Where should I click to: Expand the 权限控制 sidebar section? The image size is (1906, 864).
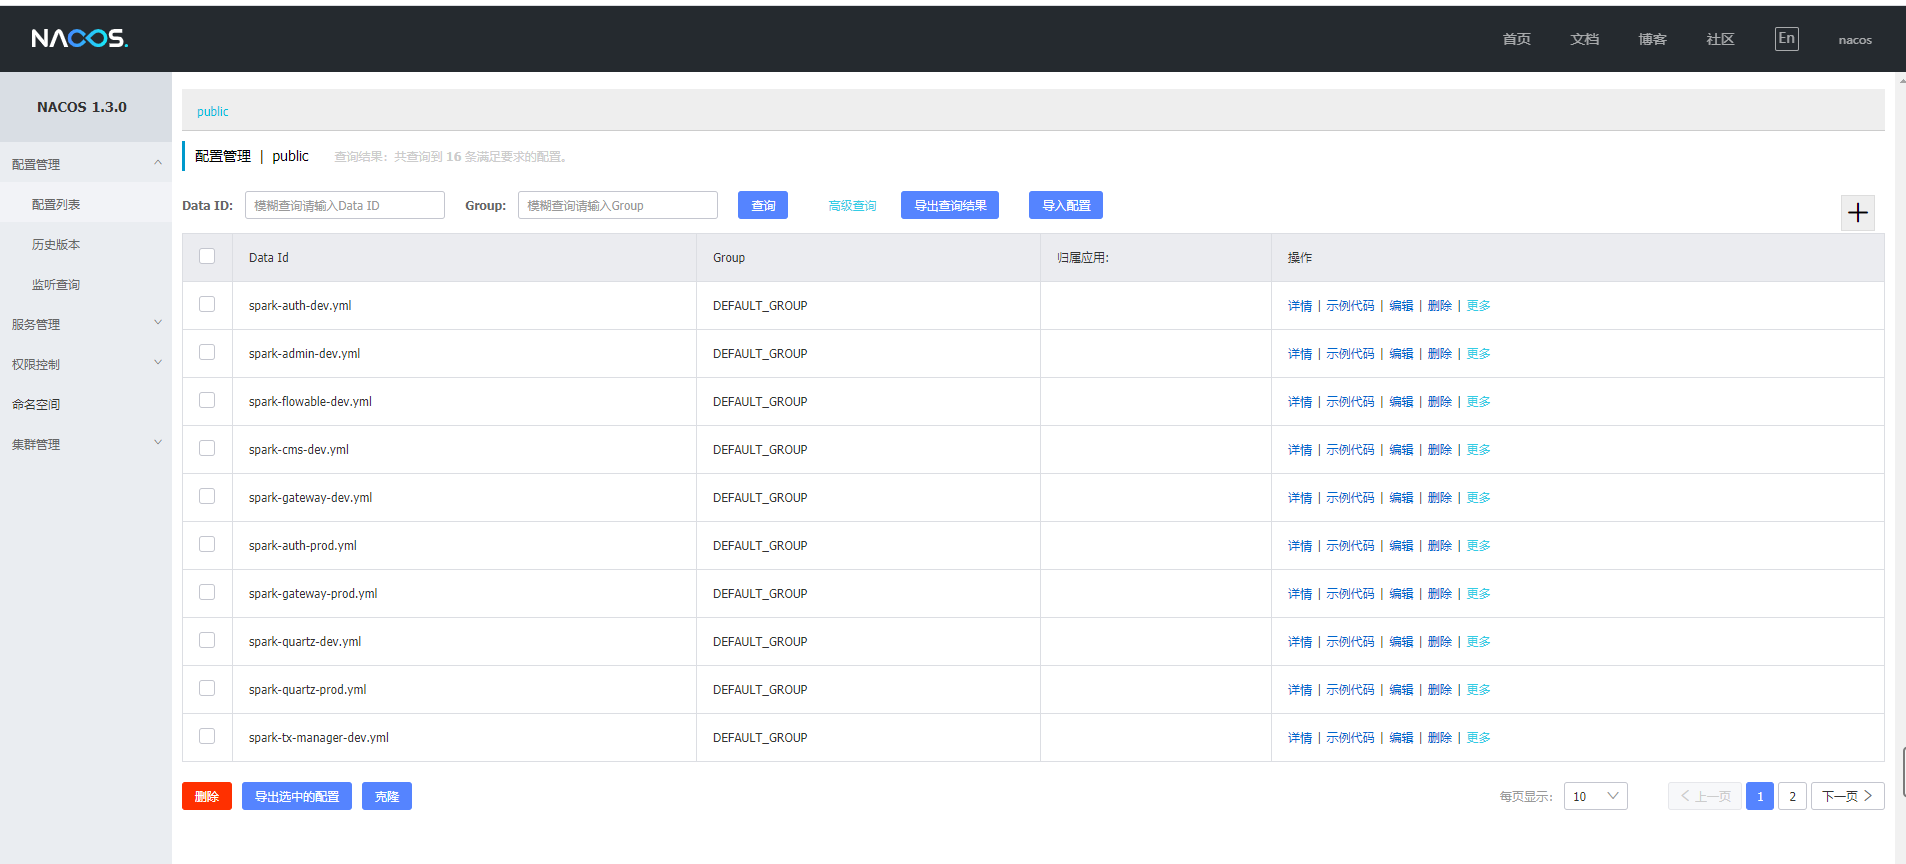click(x=86, y=364)
